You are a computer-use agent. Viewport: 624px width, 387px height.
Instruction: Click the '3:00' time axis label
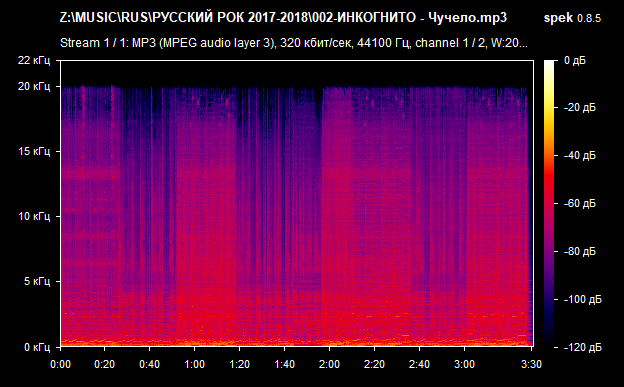pyautogui.click(x=464, y=364)
